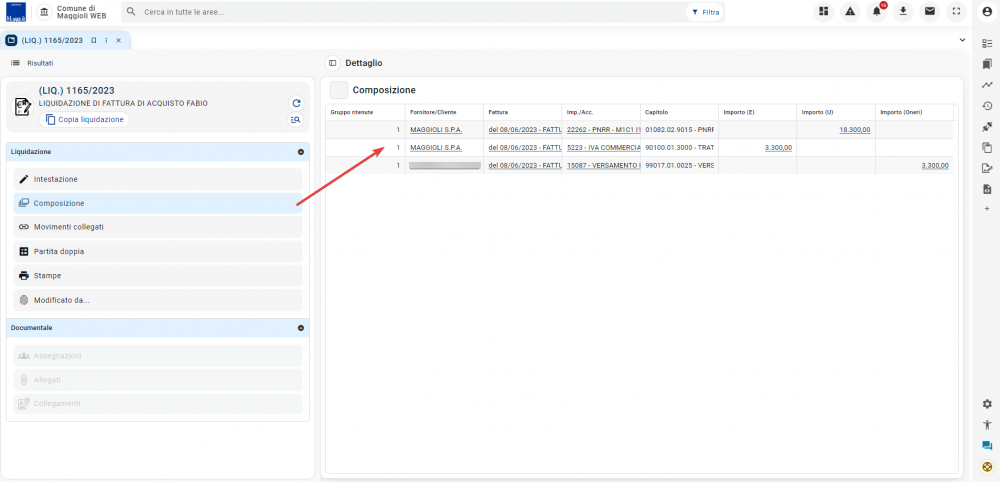Viewport: 1000px width, 482px height.
Task: Open the dashboard grid icon in top bar
Action: click(x=823, y=11)
